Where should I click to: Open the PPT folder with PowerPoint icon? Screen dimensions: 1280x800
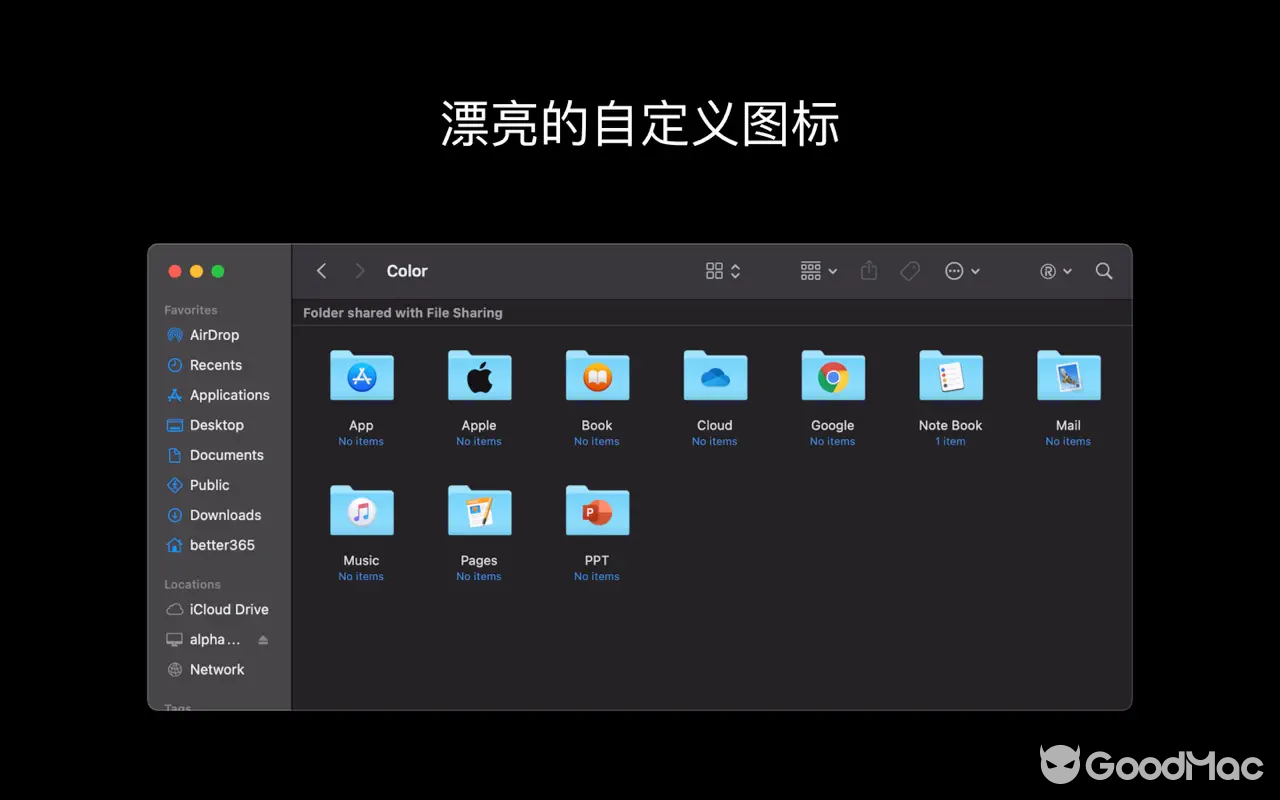(596, 510)
